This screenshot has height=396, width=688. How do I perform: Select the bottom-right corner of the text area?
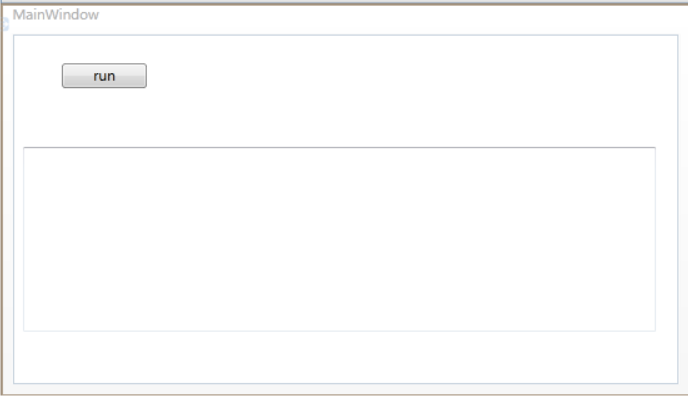point(655,330)
